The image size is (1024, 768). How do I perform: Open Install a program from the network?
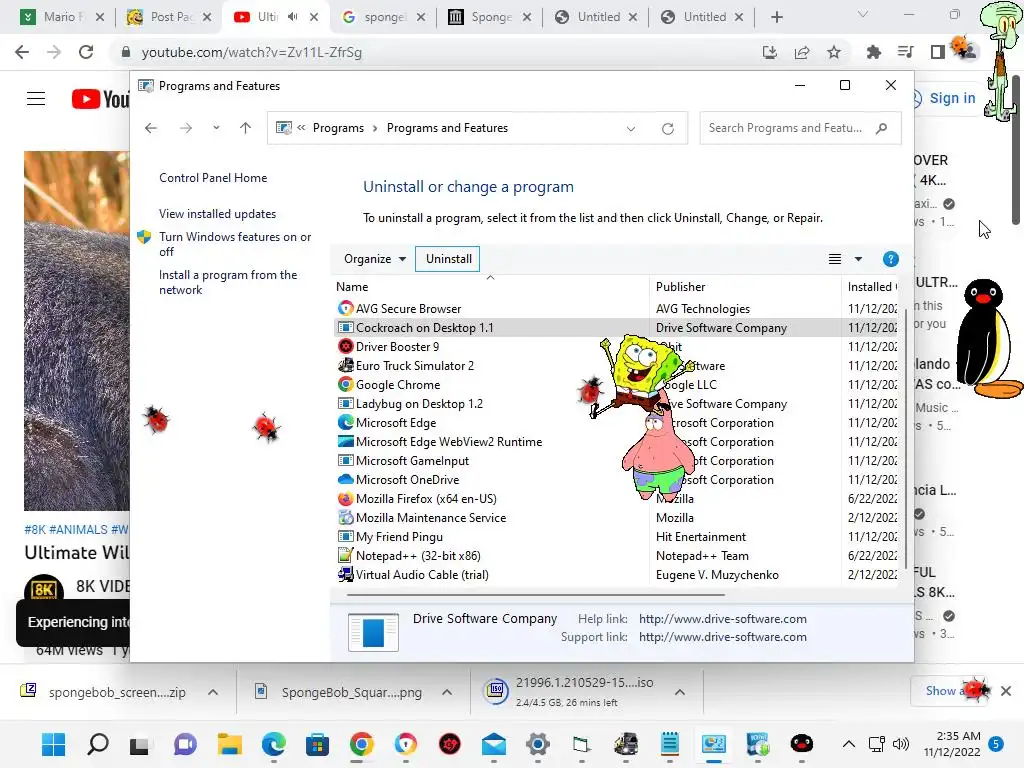coord(228,282)
